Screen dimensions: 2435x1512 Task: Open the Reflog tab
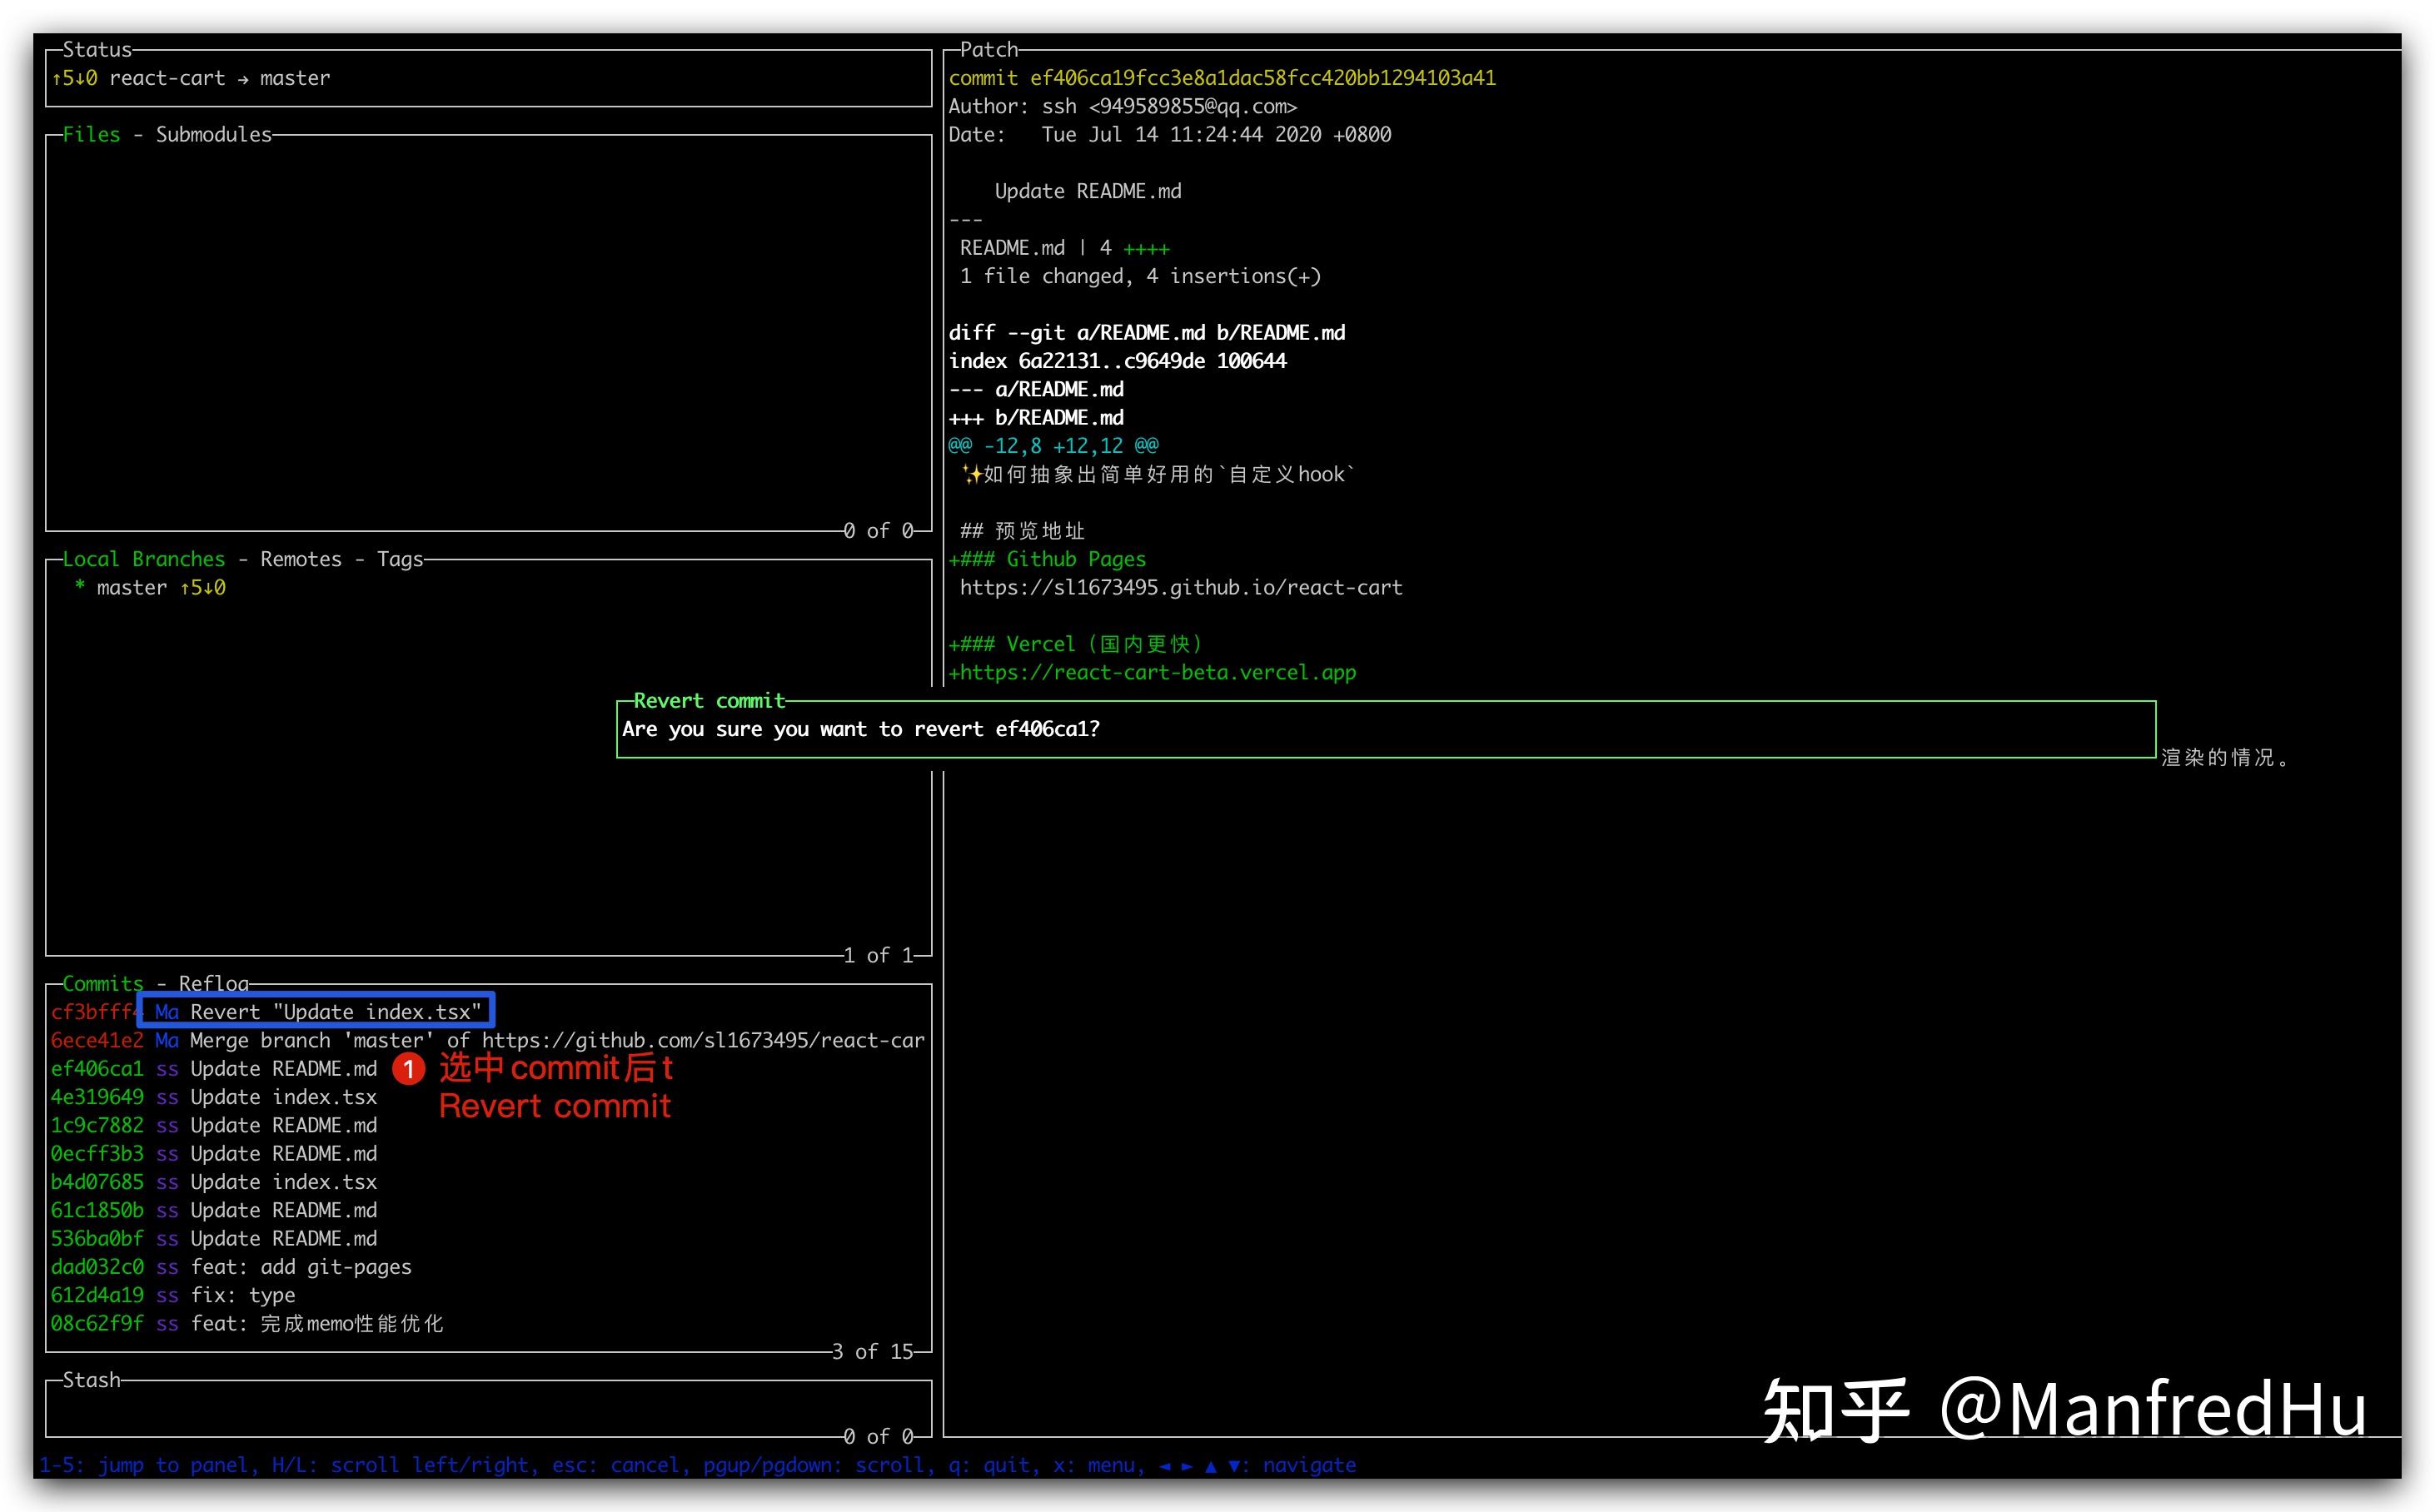click(x=213, y=983)
